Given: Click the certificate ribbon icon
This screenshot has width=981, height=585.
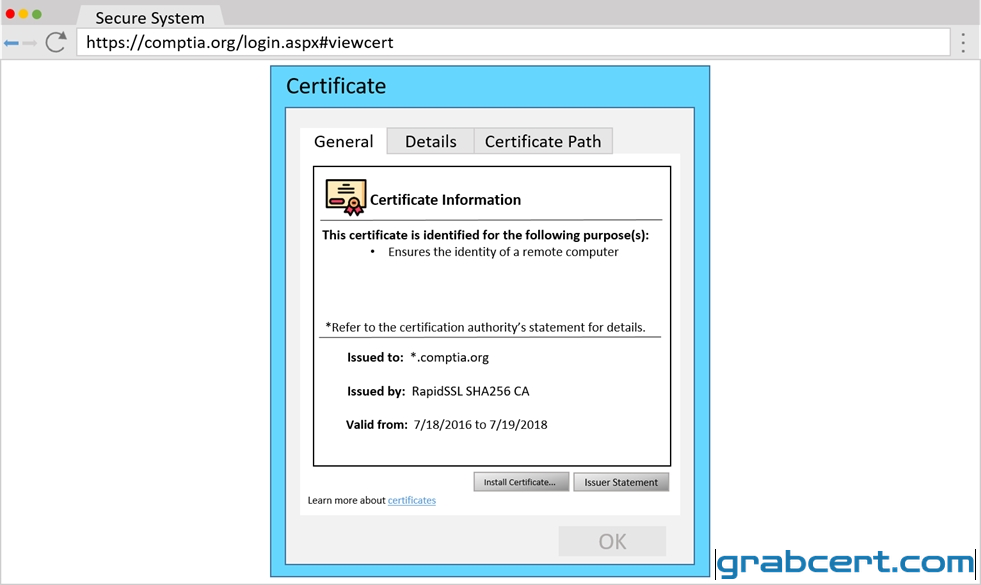Looking at the screenshot, I should click(345, 197).
